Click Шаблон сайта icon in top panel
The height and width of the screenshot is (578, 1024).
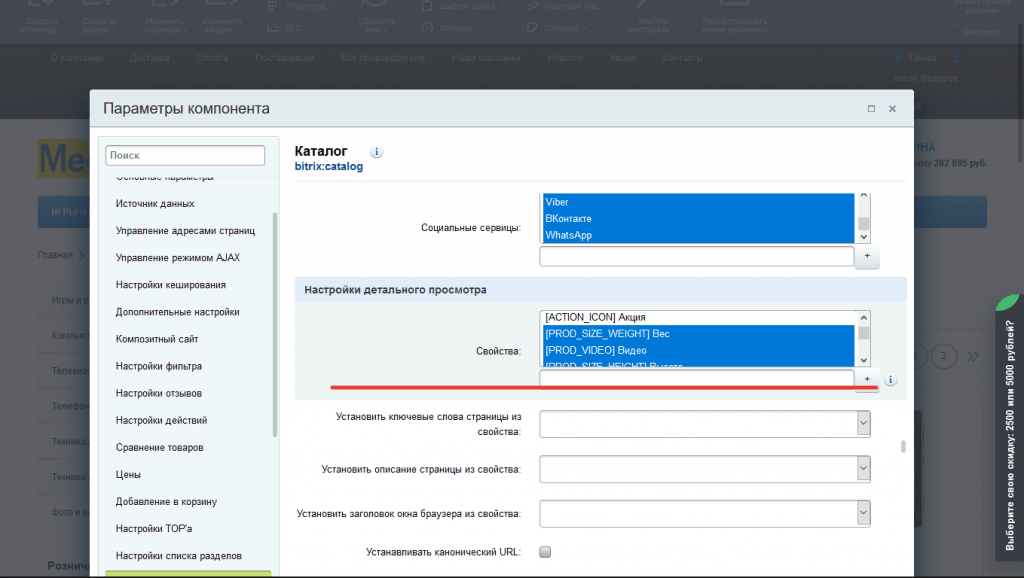click(x=427, y=6)
